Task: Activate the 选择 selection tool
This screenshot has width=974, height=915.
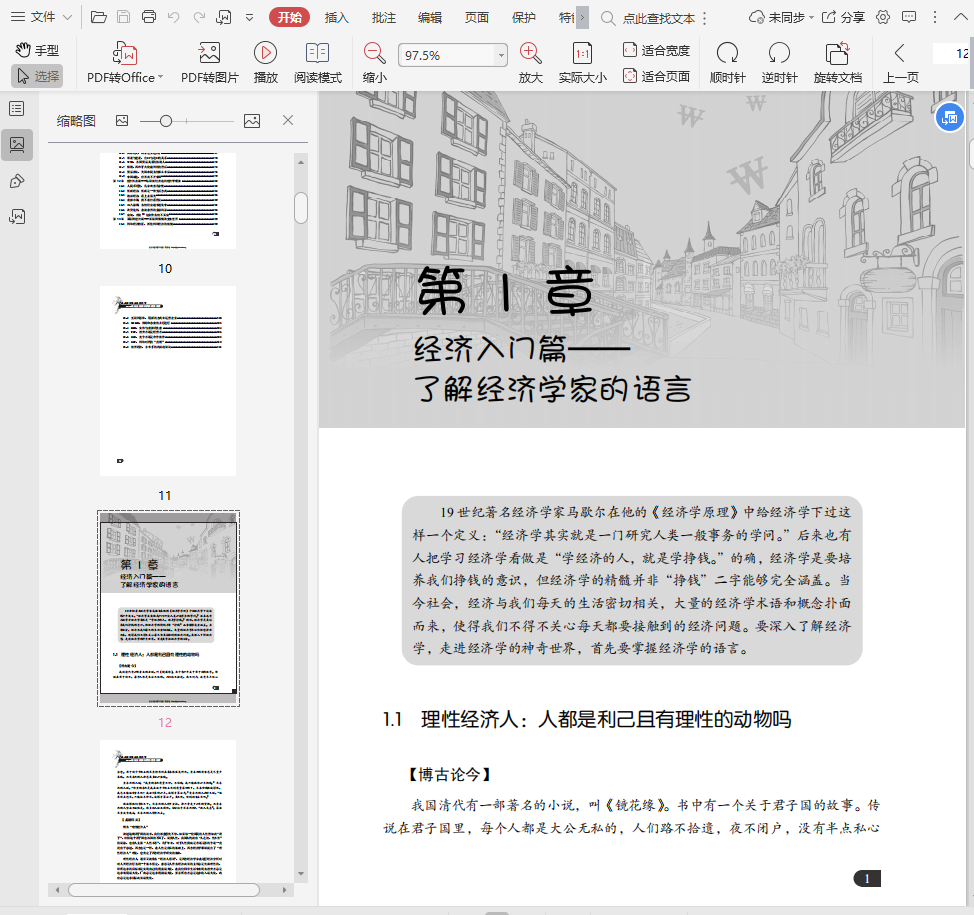Action: (x=37, y=76)
